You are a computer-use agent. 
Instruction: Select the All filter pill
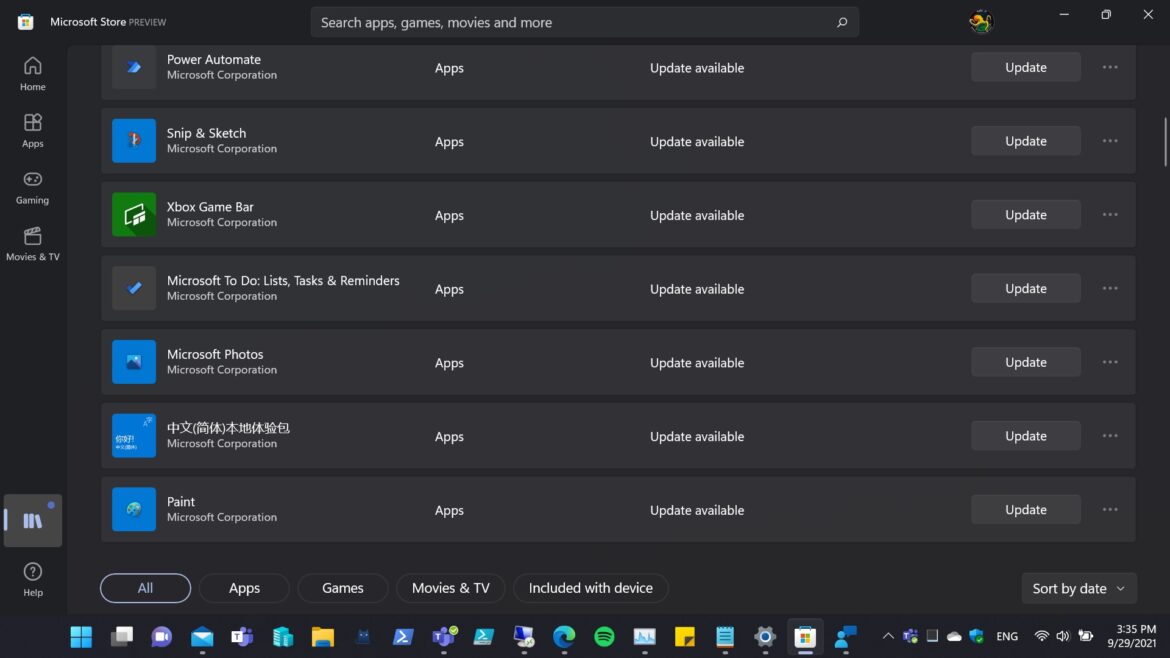145,588
